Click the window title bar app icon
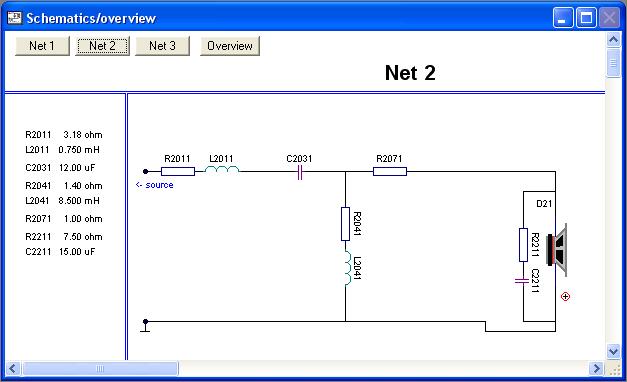Viewport: 627px width, 382px height. pyautogui.click(x=14, y=18)
